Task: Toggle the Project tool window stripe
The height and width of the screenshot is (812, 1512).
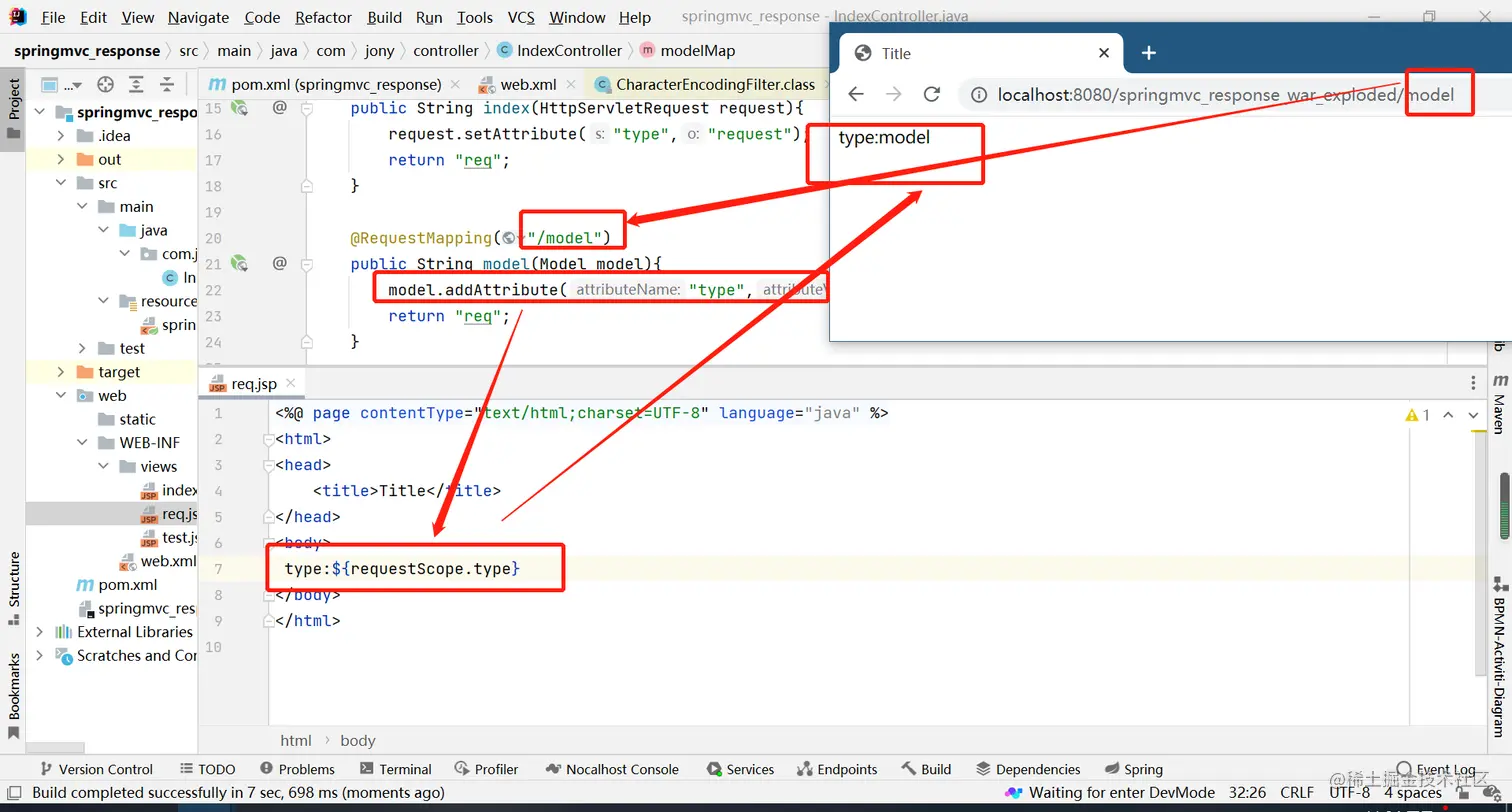Action: (13, 108)
